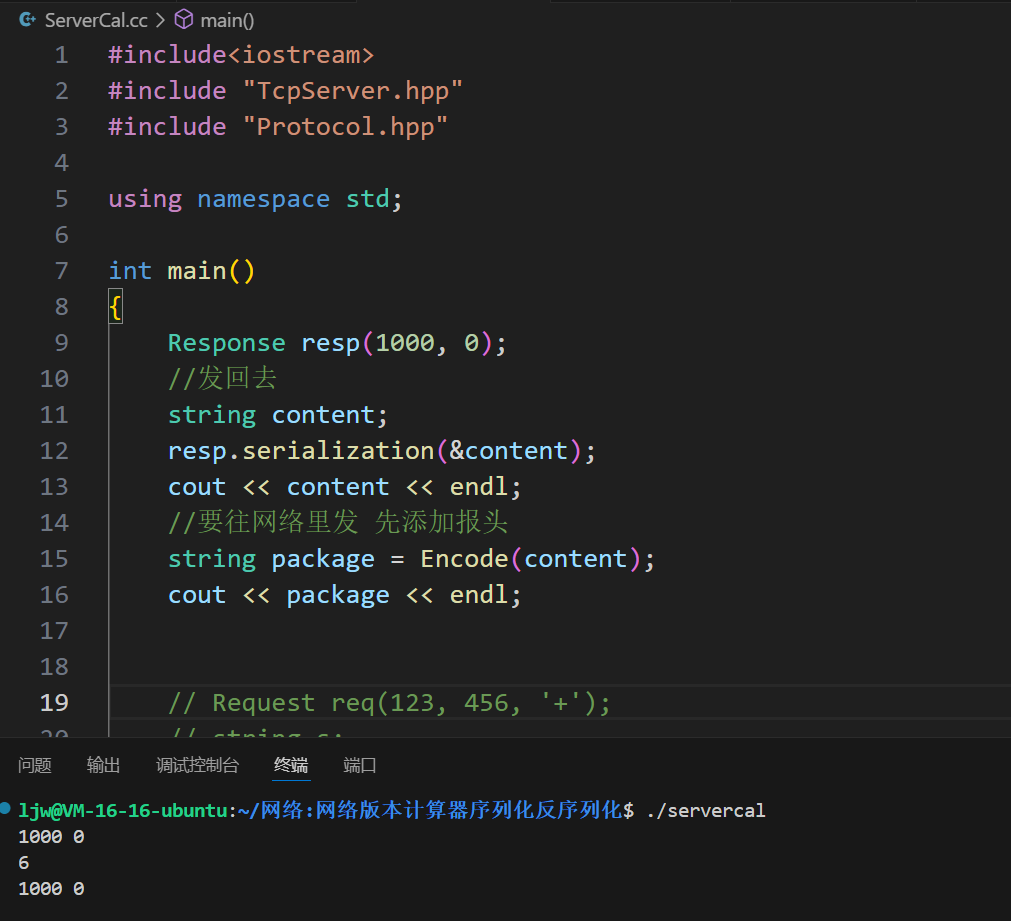Select the 终端 tab
The width and height of the screenshot is (1011, 921).
pyautogui.click(x=291, y=765)
